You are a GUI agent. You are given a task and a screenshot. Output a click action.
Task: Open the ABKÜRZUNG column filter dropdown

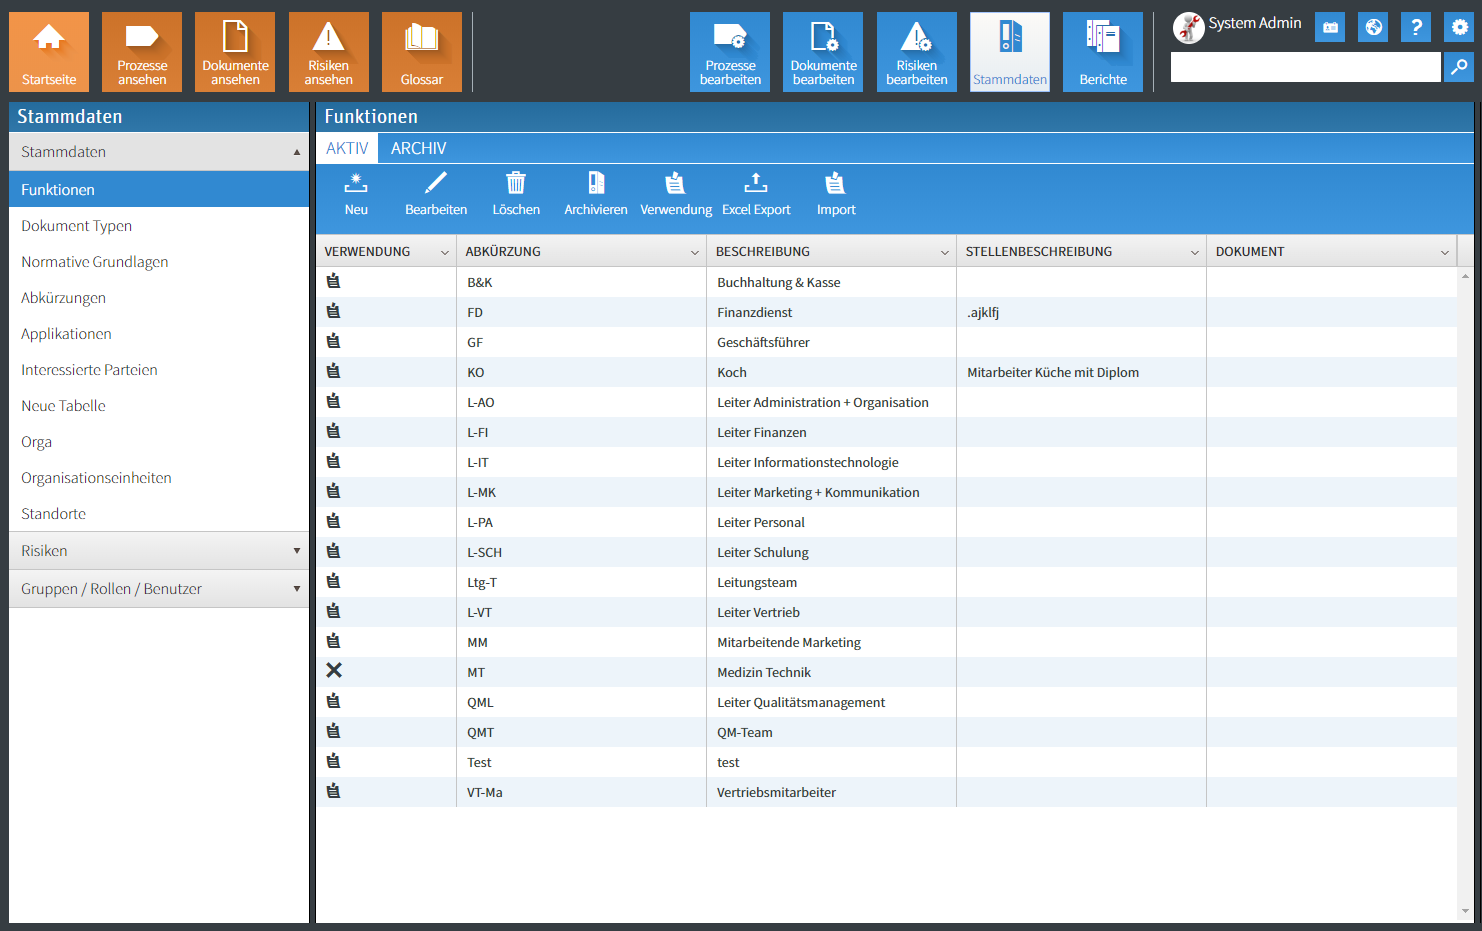(694, 253)
